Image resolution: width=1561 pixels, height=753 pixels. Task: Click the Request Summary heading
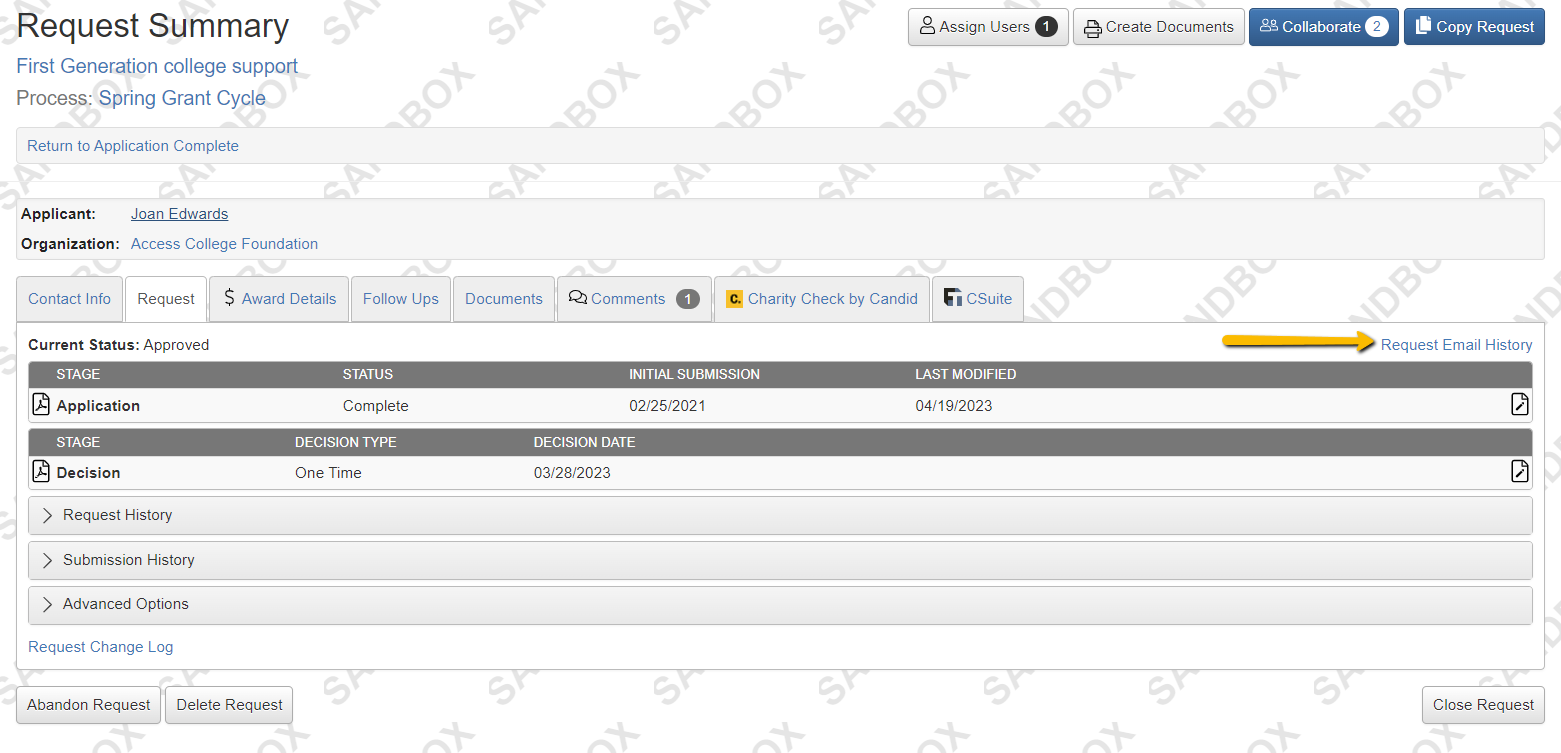point(153,26)
